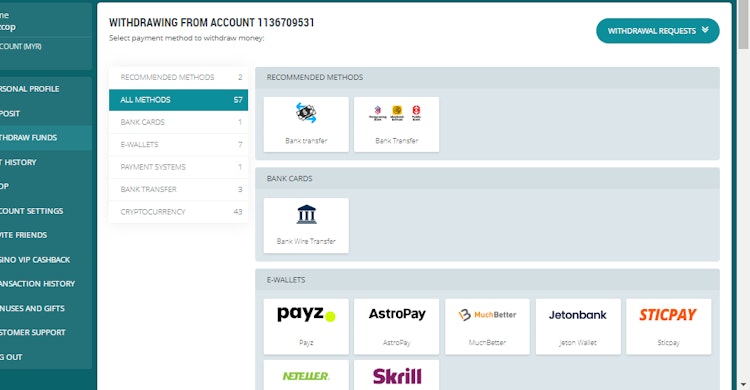The height and width of the screenshot is (390, 750).
Task: Click the scrollbar down arrow
Action: [x=743, y=385]
